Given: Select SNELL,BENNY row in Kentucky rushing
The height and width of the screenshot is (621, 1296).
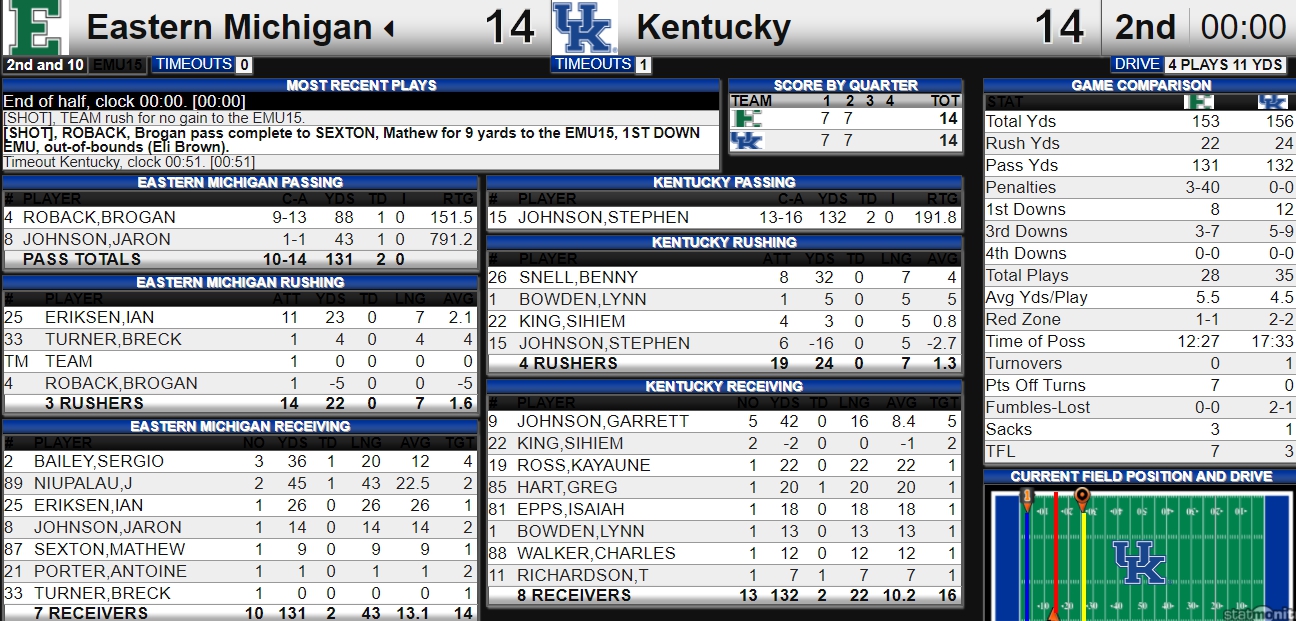Looking at the screenshot, I should (724, 277).
